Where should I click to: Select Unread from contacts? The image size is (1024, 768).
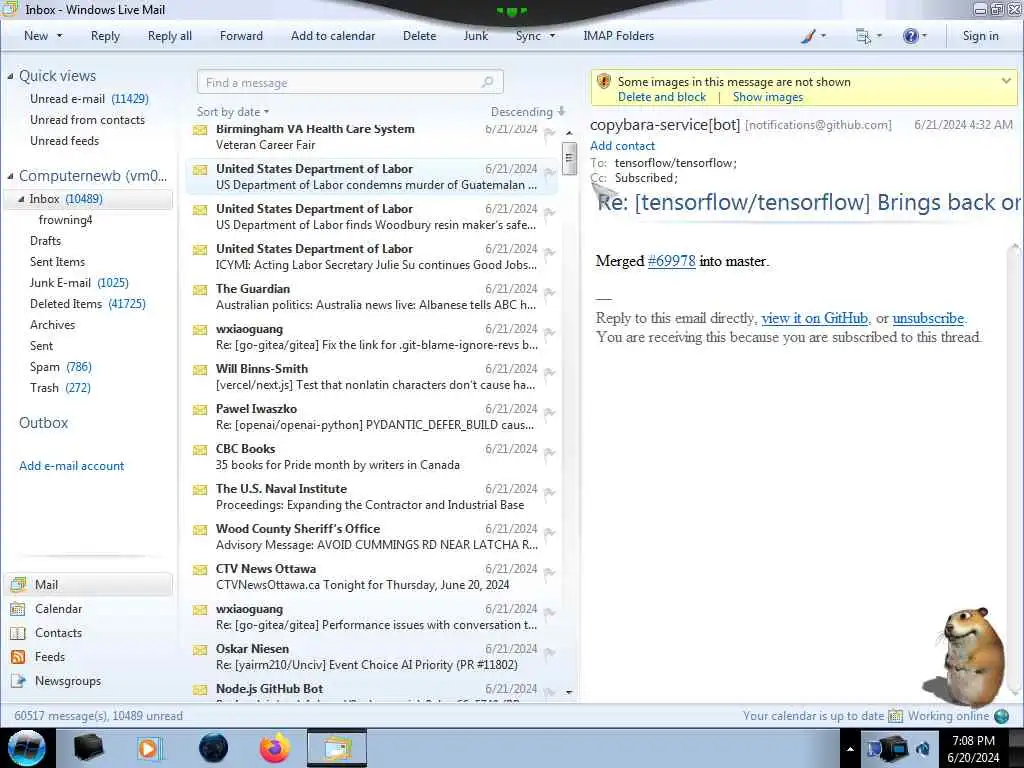pos(88,120)
